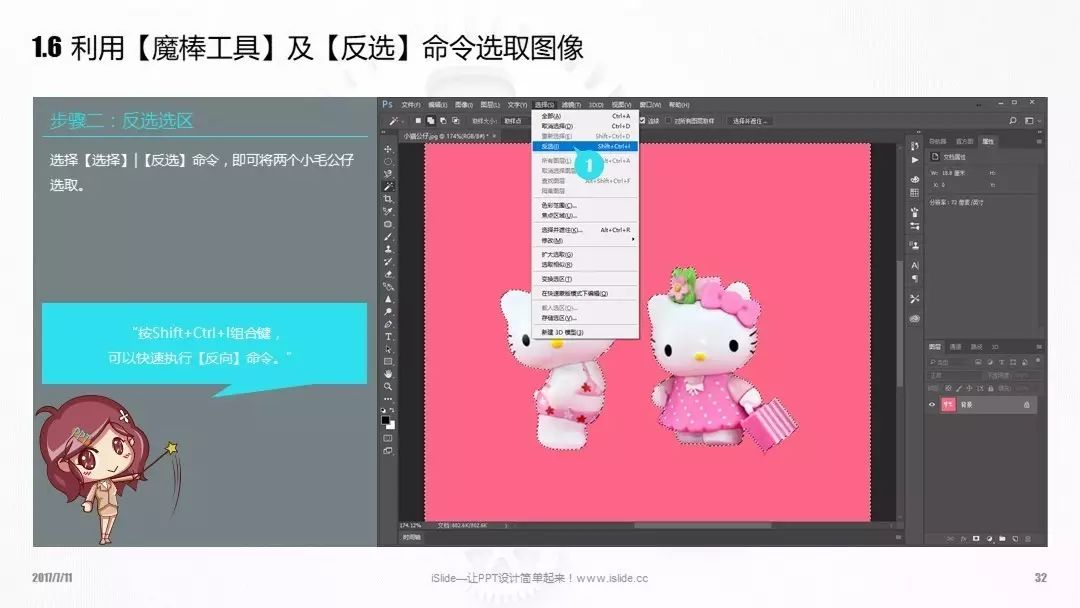This screenshot has width=1080, height=608.
Task: Open the 文件(F) menu
Action: [x=411, y=105]
